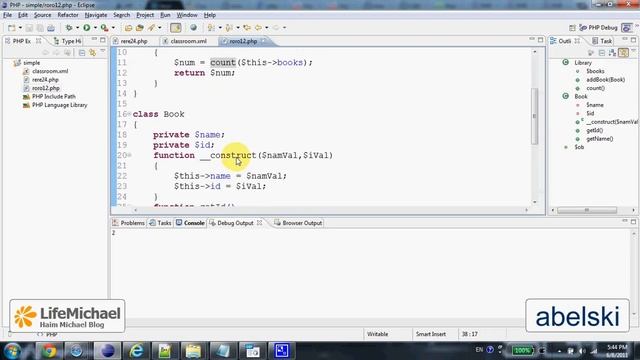
Task: Open dropdown next to Search icon
Action: pos(160,28)
